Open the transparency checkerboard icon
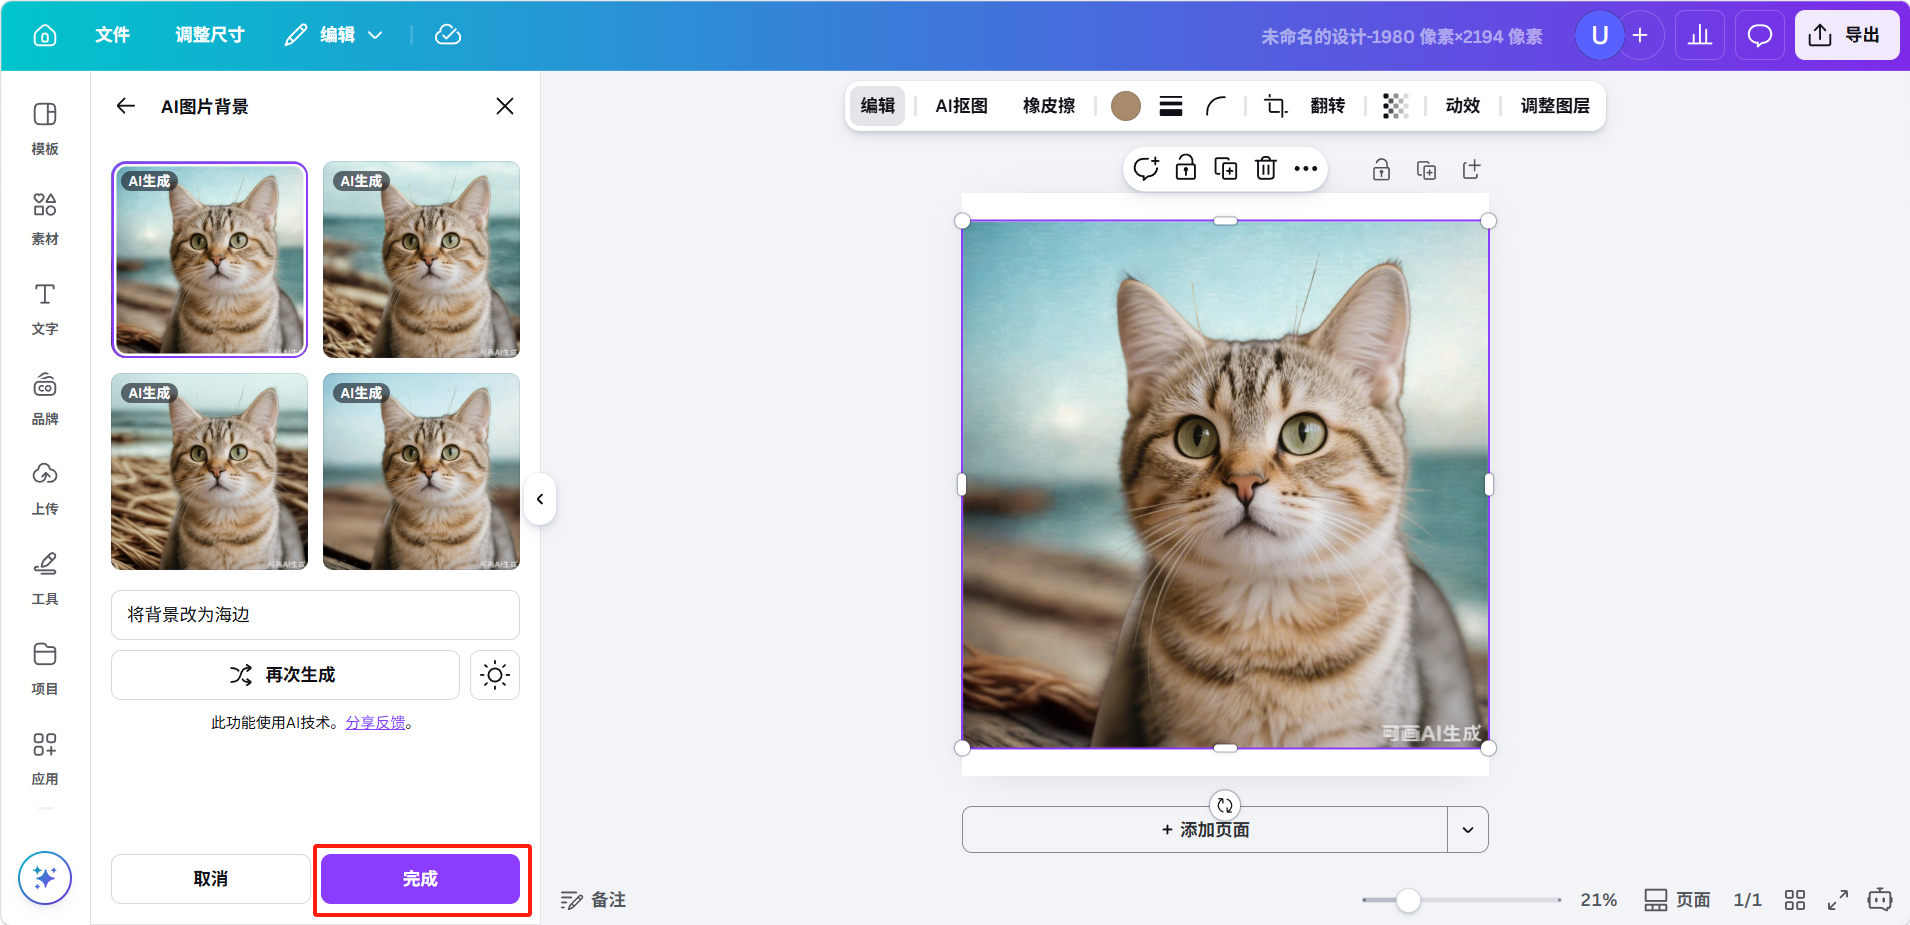 pyautogui.click(x=1395, y=106)
